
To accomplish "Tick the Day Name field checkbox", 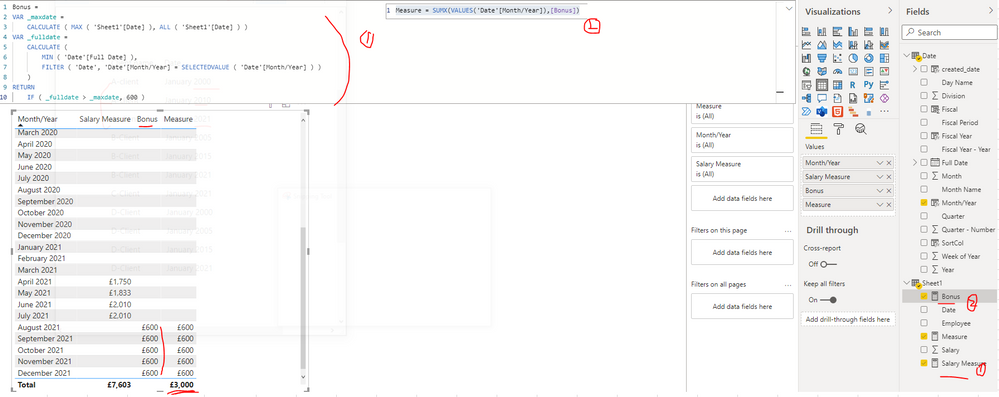I will pyautogui.click(x=924, y=82).
